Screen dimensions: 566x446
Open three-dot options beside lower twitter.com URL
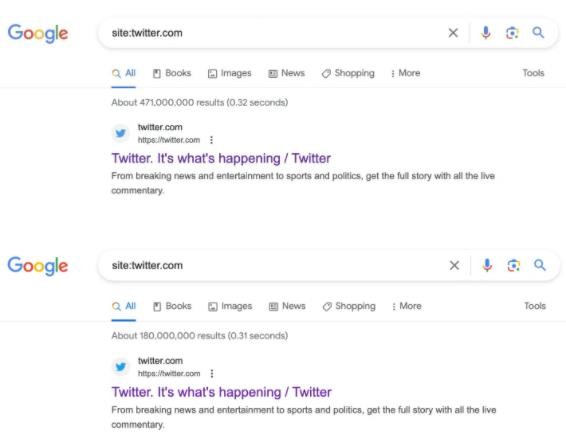pos(212,373)
